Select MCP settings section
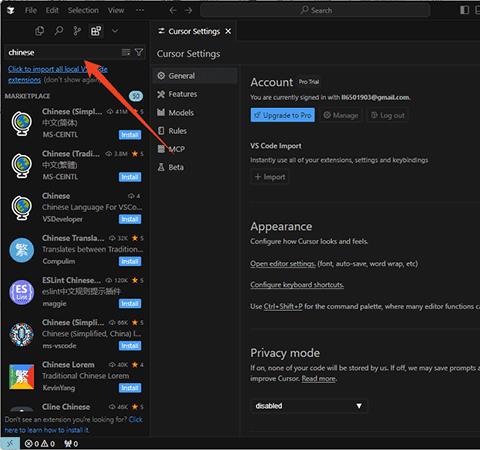The height and width of the screenshot is (450, 480). 195,149
